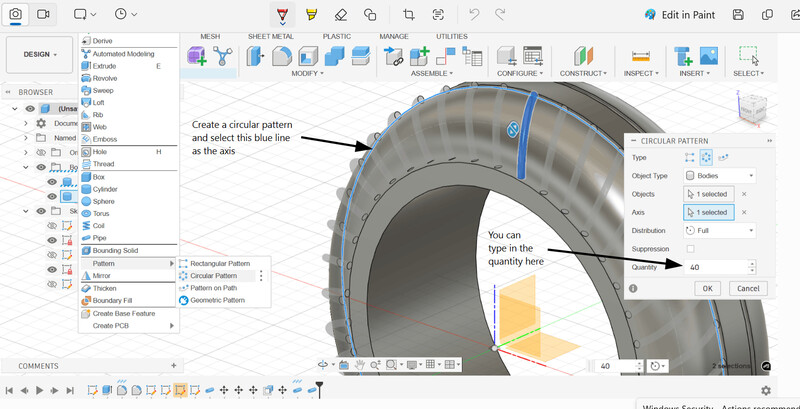Toggle visibility eye of top component
800x409 pixels.
point(30,109)
